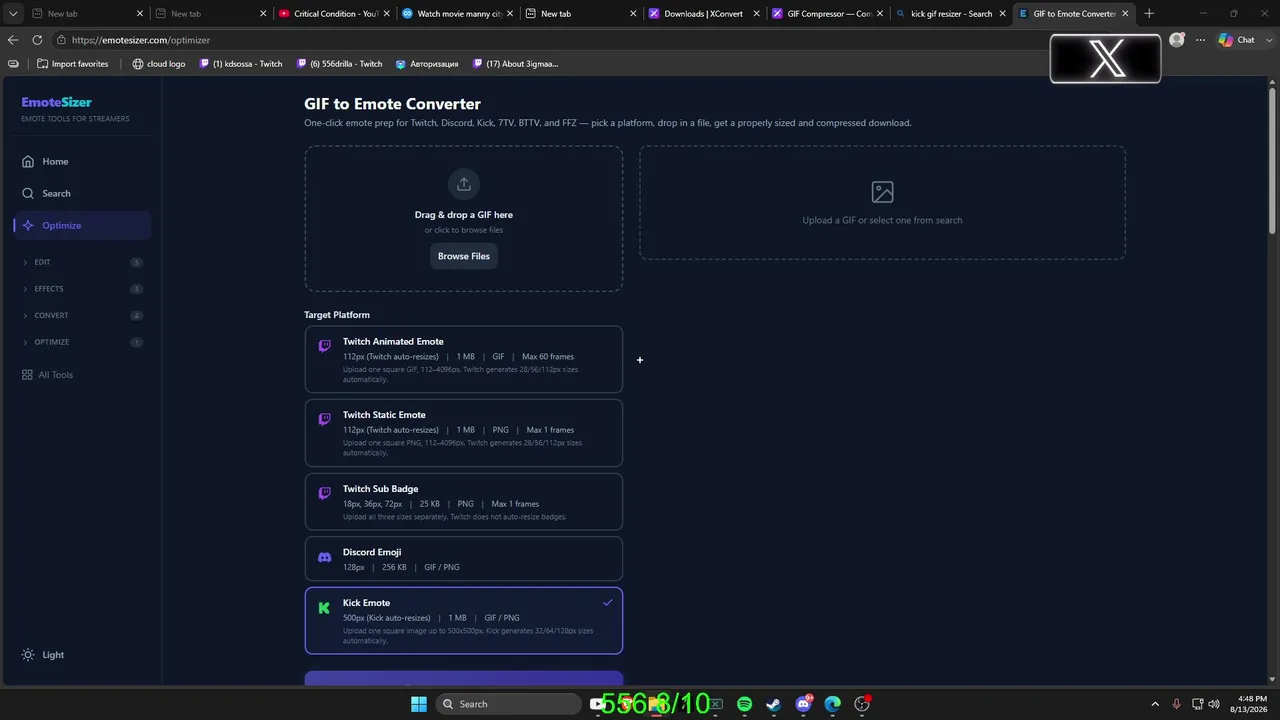1280x720 pixels.
Task: Click the EmoteSizer logo
Action: click(x=57, y=102)
